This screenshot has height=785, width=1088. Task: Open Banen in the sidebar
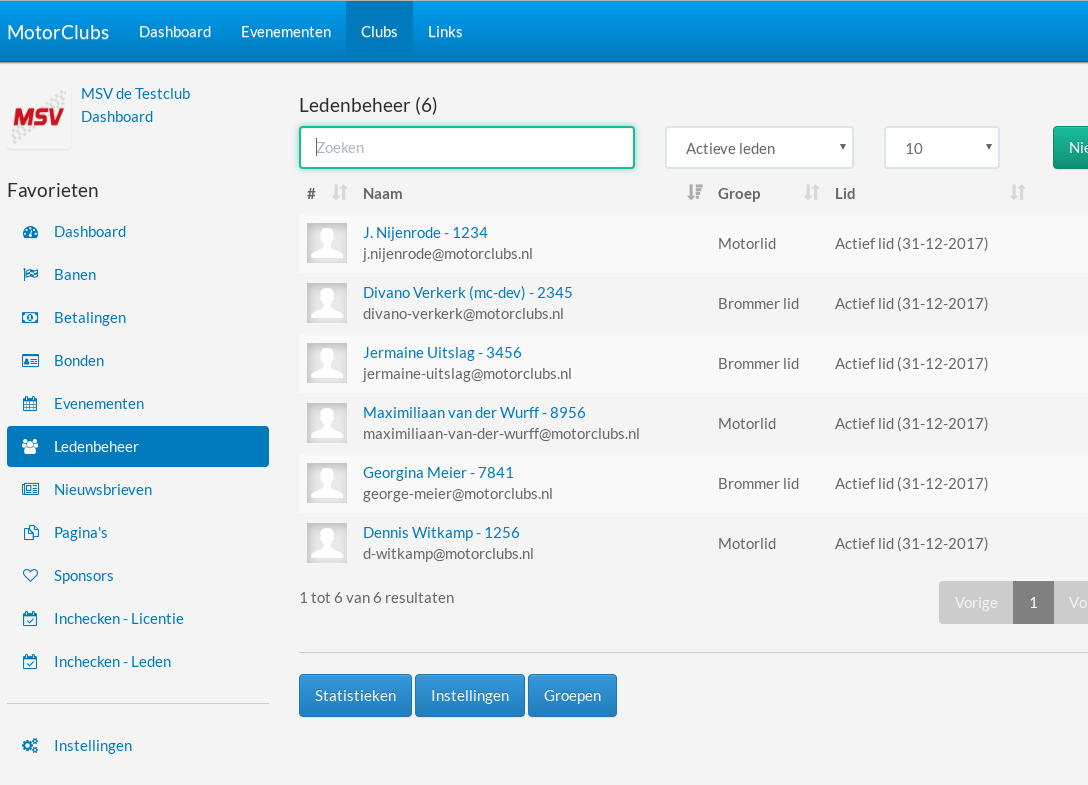pos(75,275)
